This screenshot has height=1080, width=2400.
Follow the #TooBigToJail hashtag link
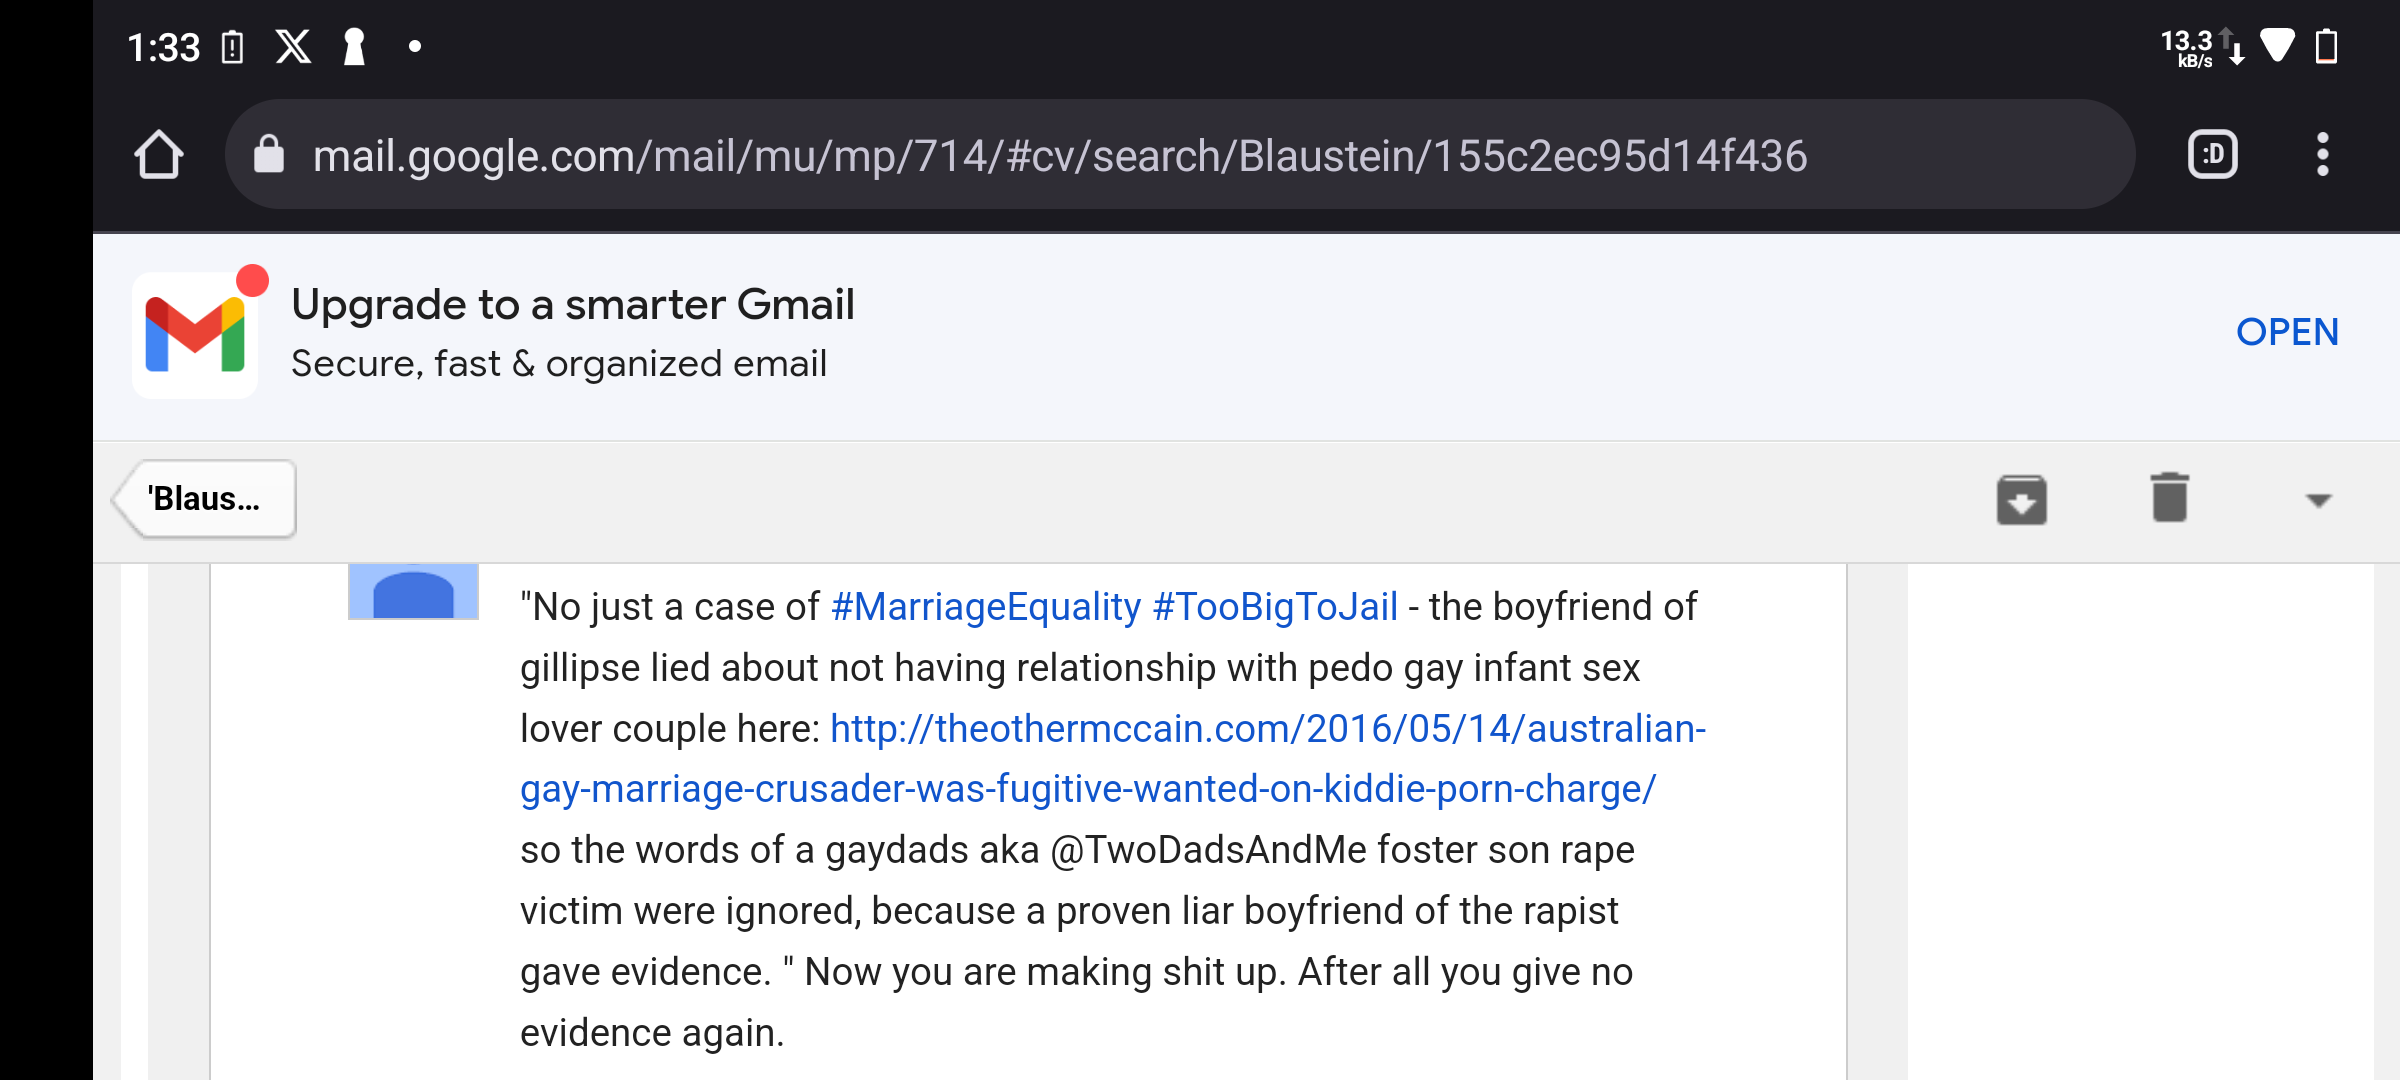[1275, 607]
